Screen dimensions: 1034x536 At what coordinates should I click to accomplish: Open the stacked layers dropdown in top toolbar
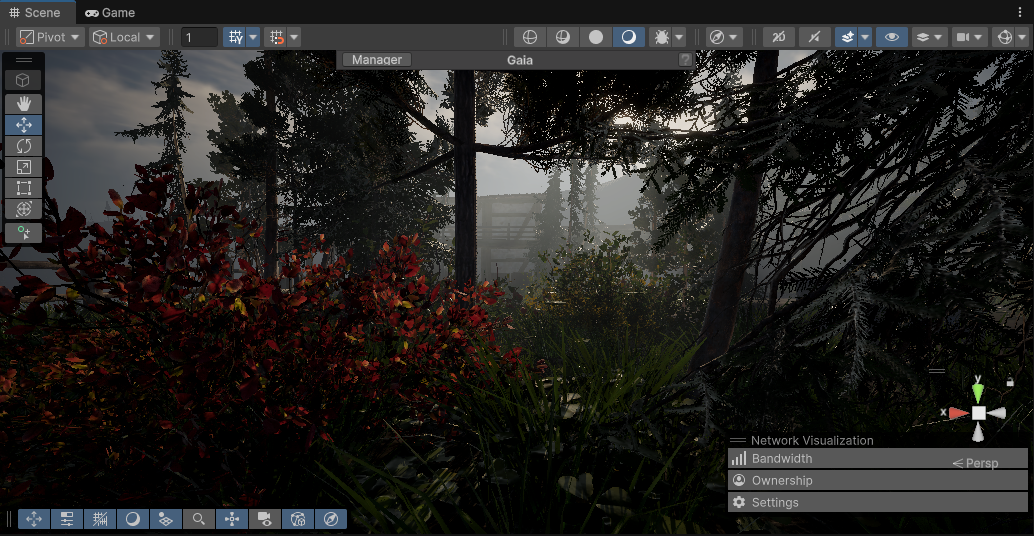pos(929,37)
